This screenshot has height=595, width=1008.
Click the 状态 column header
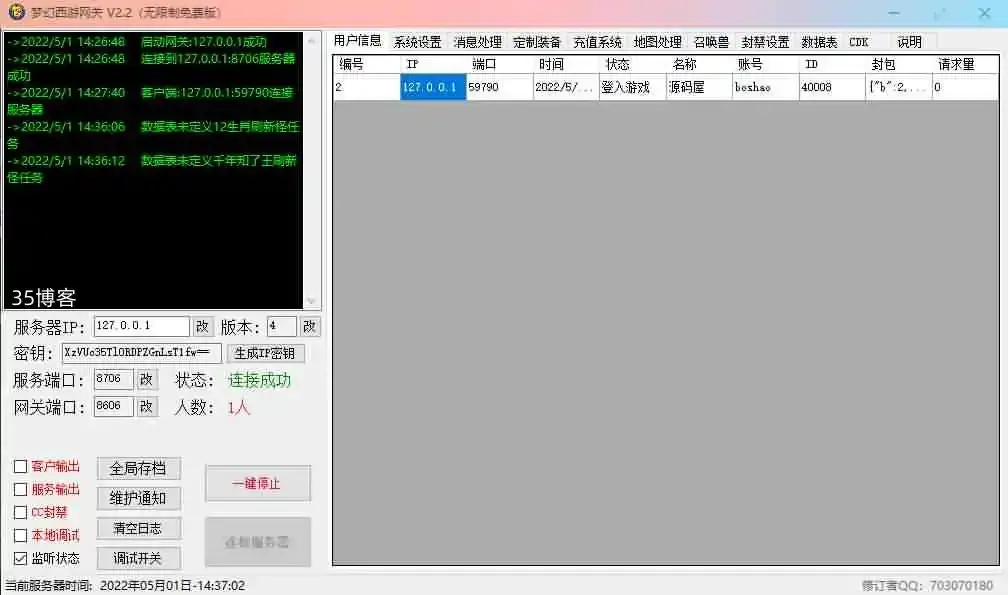[x=633, y=64]
